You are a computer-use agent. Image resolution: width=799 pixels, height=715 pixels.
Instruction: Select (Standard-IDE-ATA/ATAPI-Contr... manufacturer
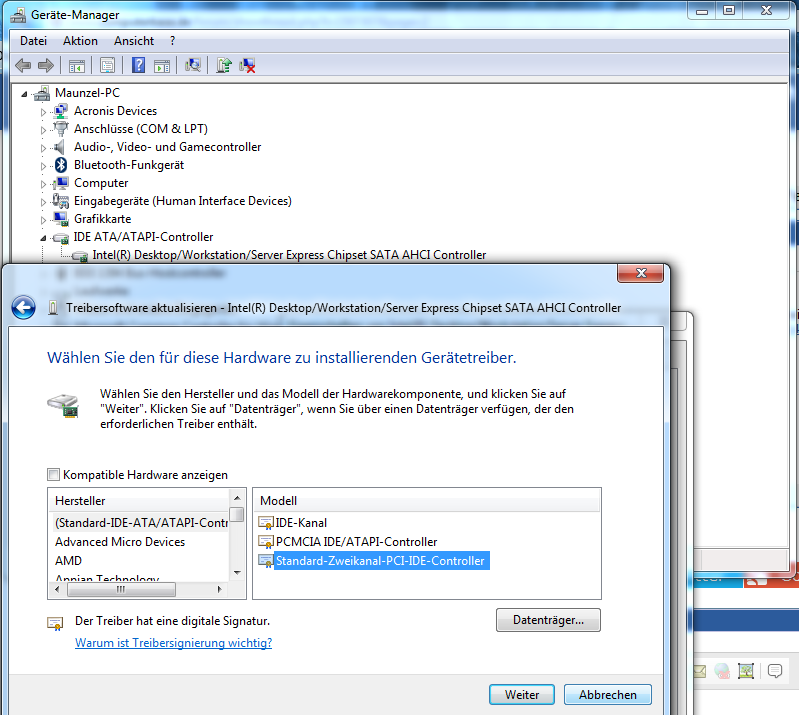click(x=141, y=522)
